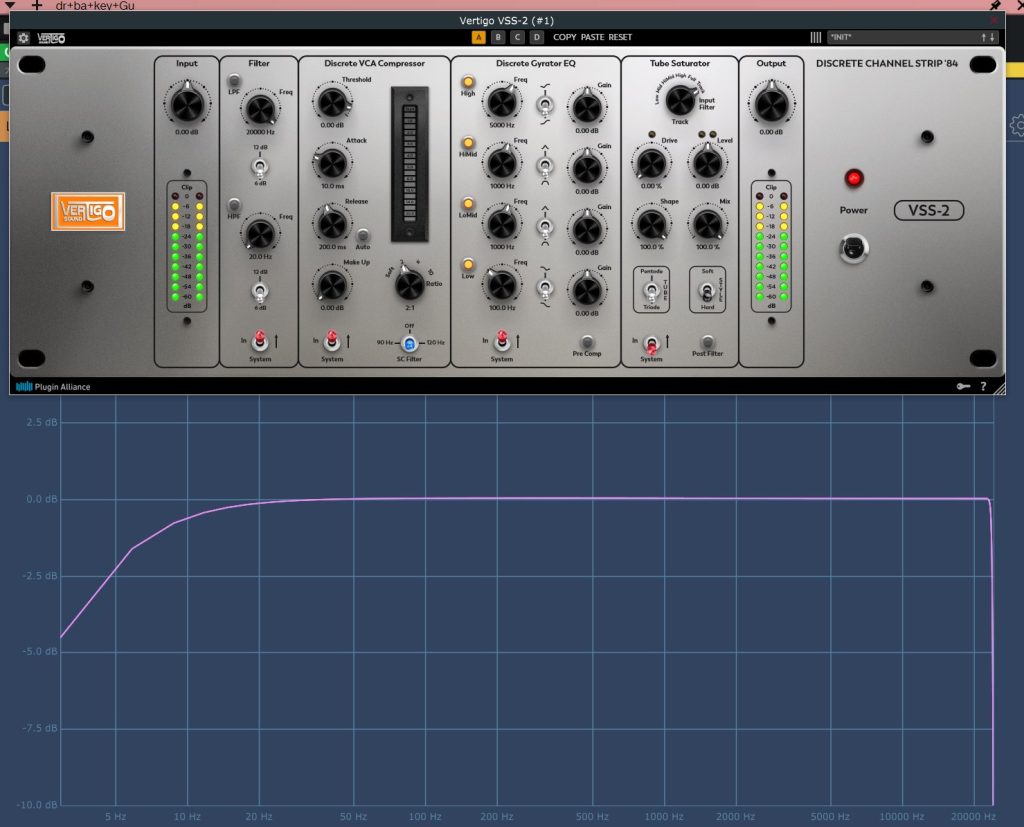The width and height of the screenshot is (1024, 827).
Task: Click the preset up/down arrows
Action: (x=988, y=38)
